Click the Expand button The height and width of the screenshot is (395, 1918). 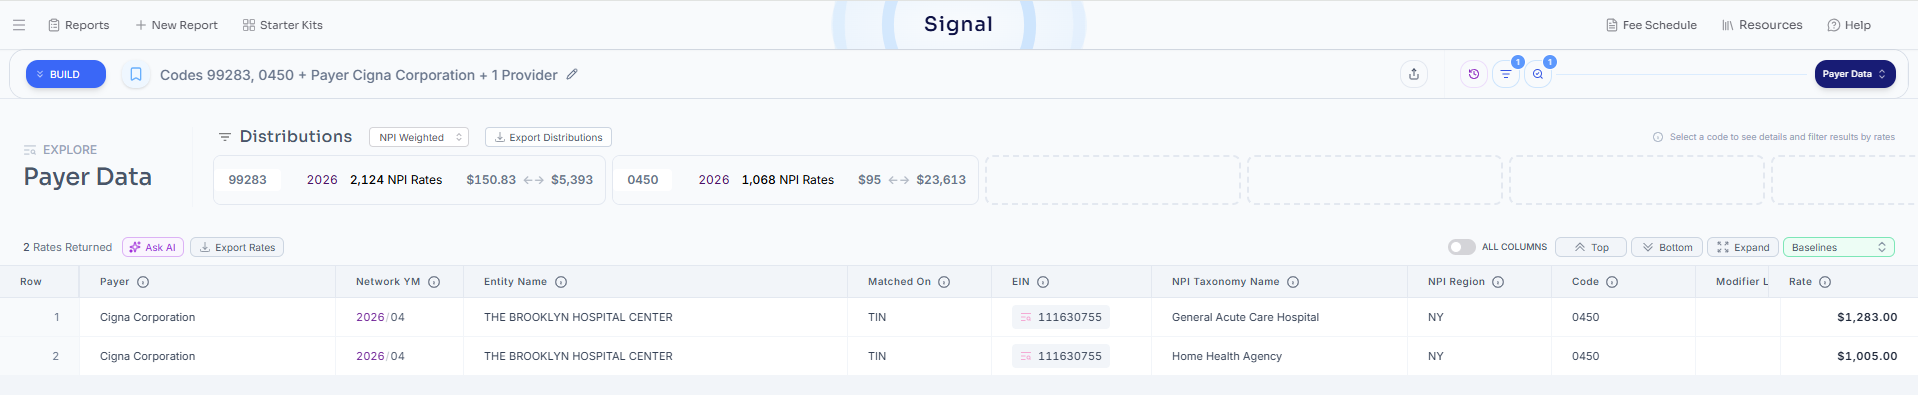tap(1743, 247)
